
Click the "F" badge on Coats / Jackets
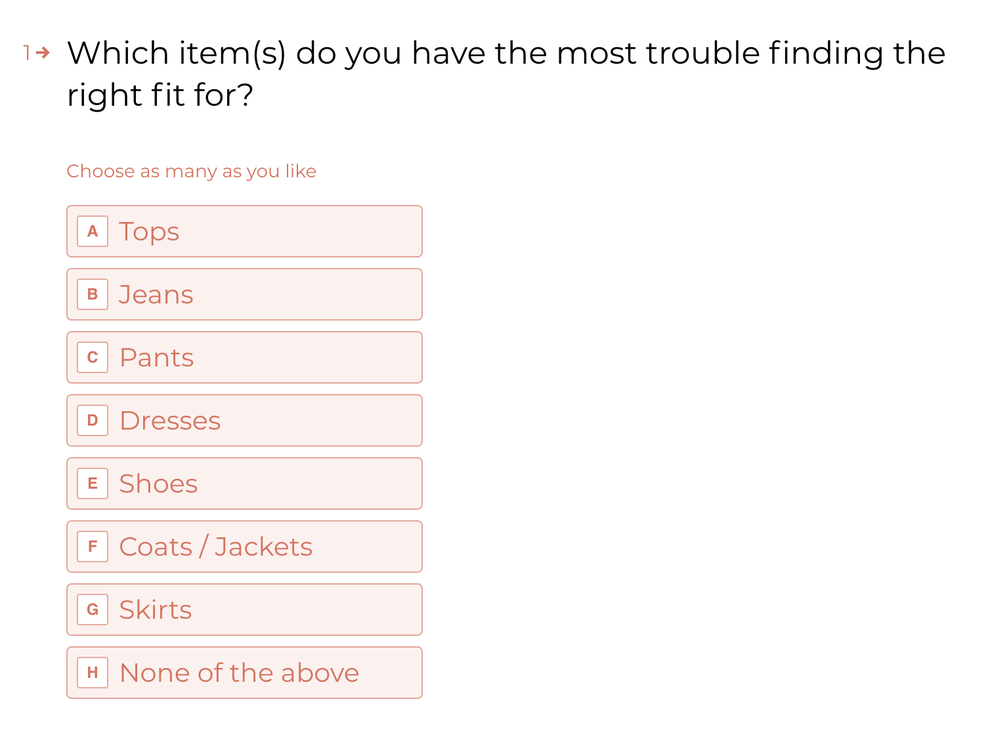click(x=92, y=546)
